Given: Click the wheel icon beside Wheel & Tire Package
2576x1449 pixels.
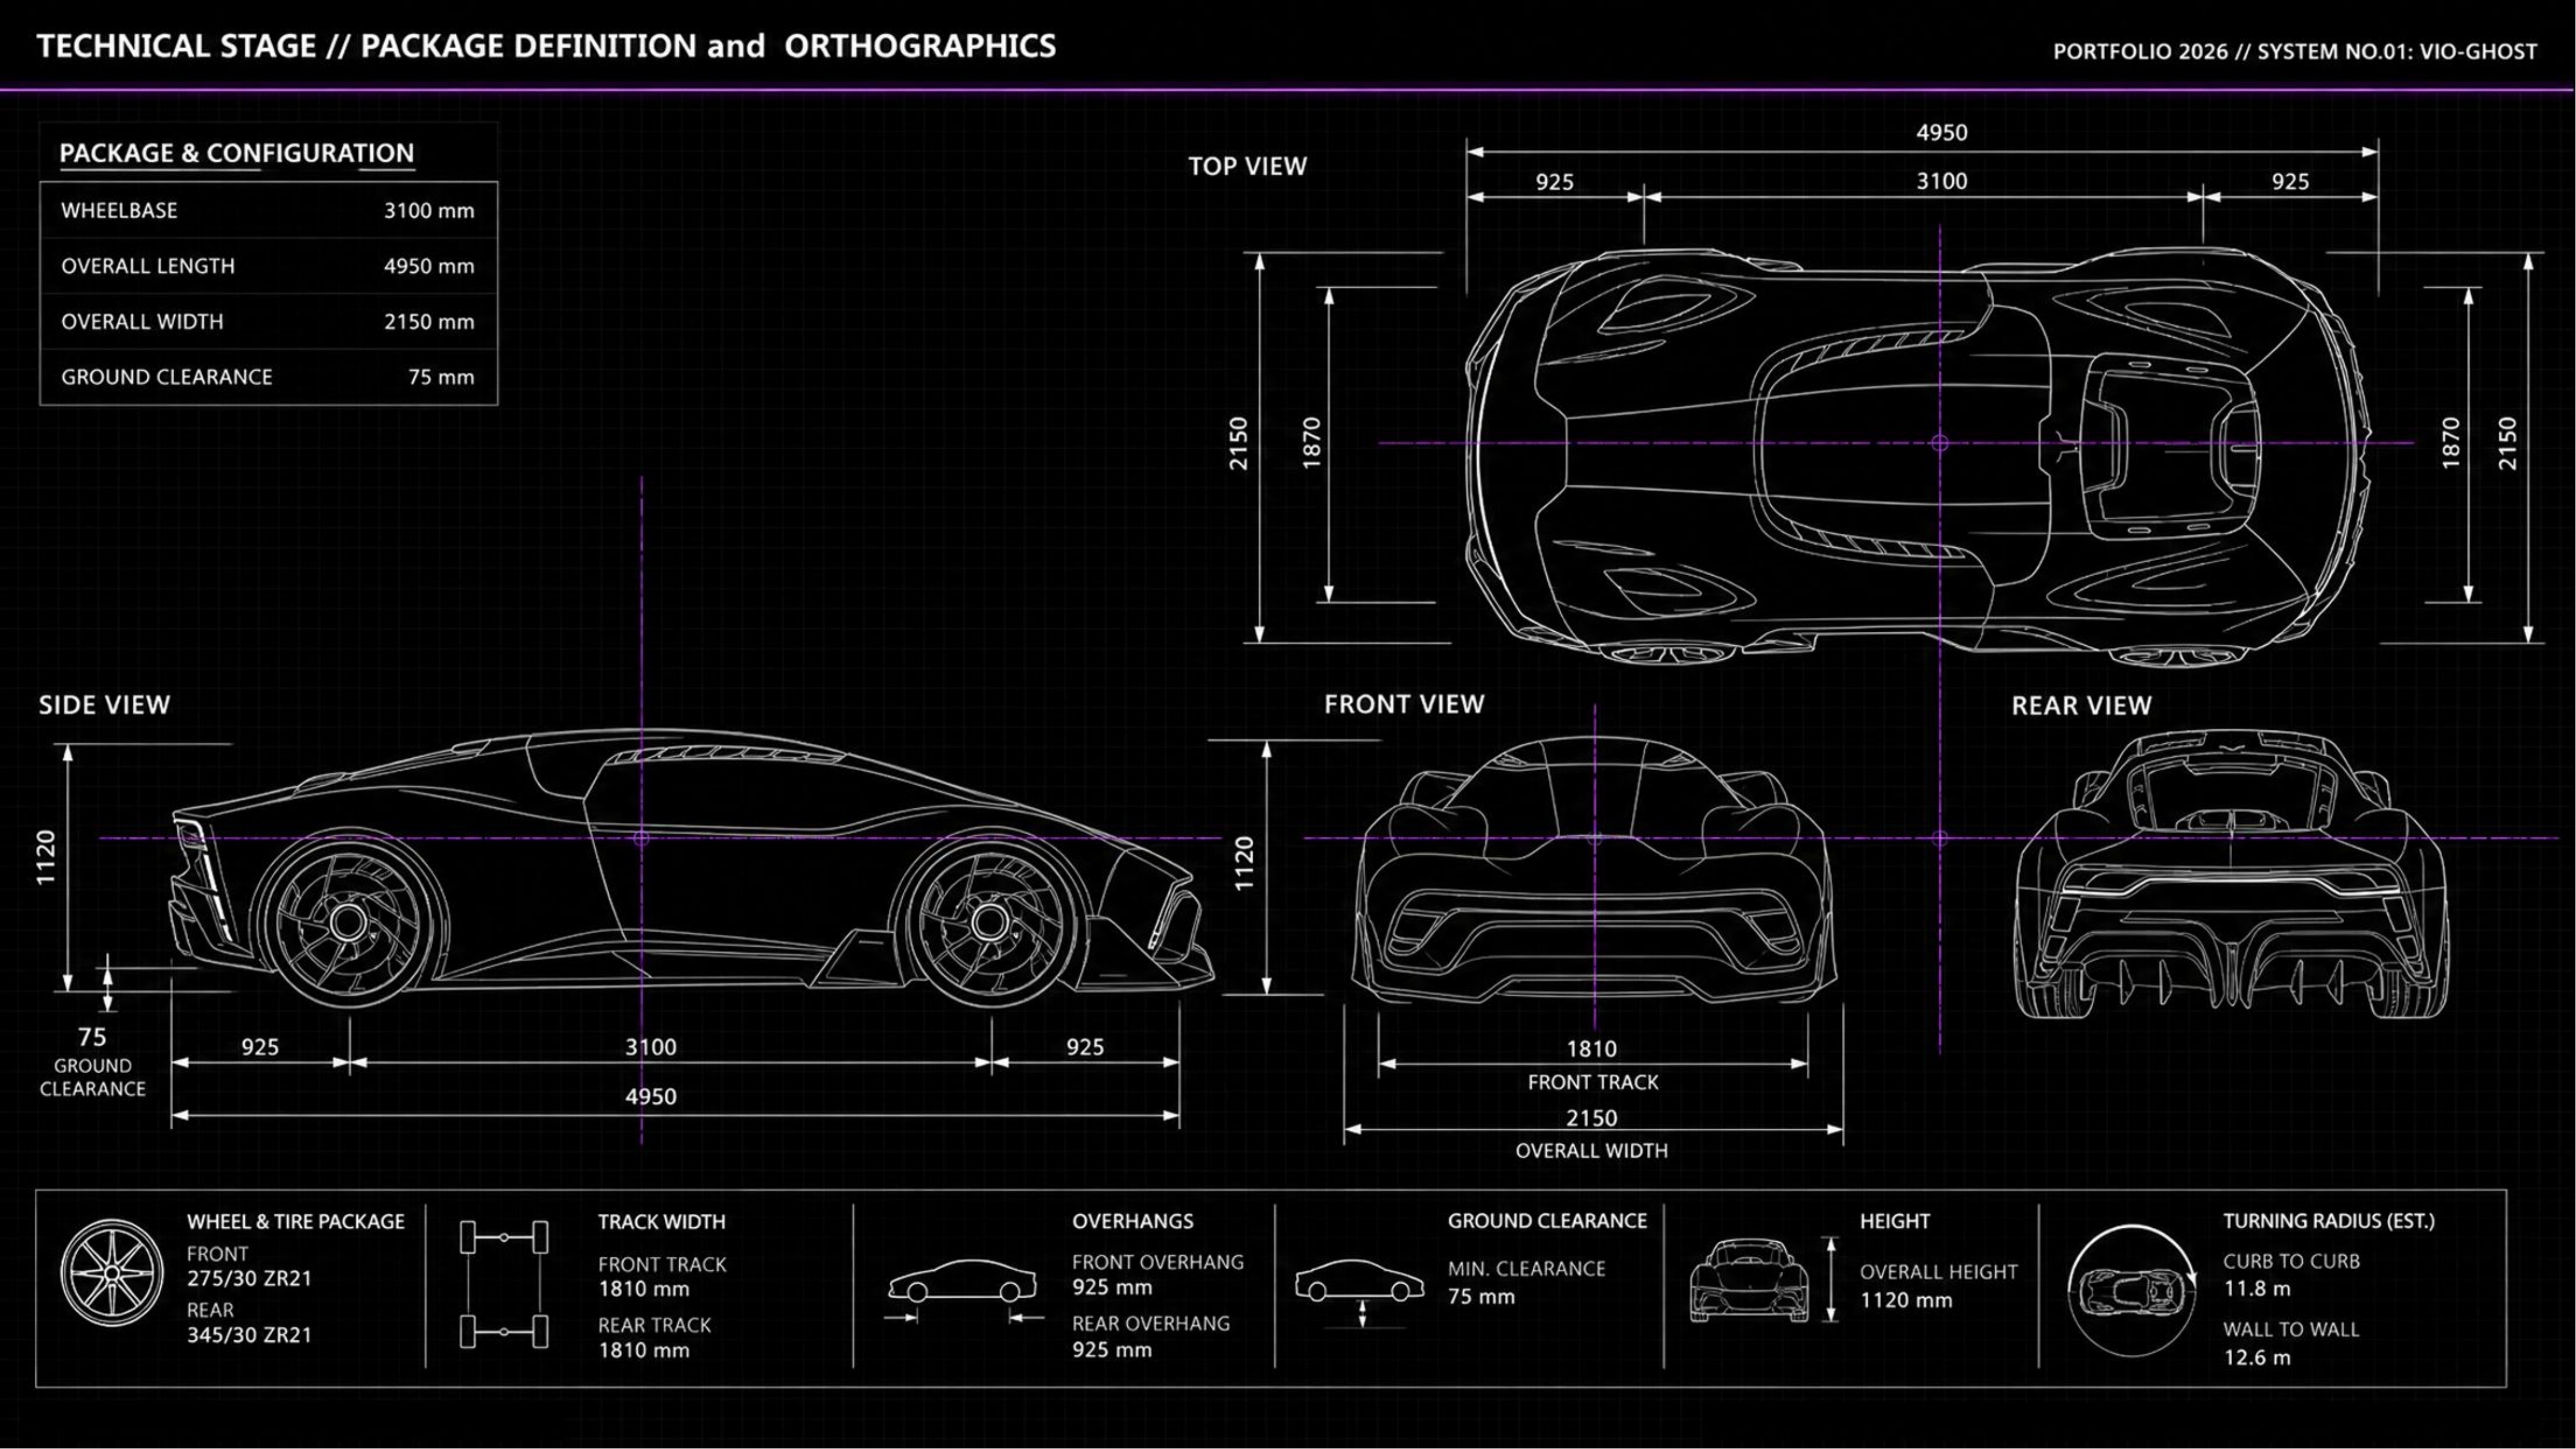Looking at the screenshot, I should [x=112, y=1272].
